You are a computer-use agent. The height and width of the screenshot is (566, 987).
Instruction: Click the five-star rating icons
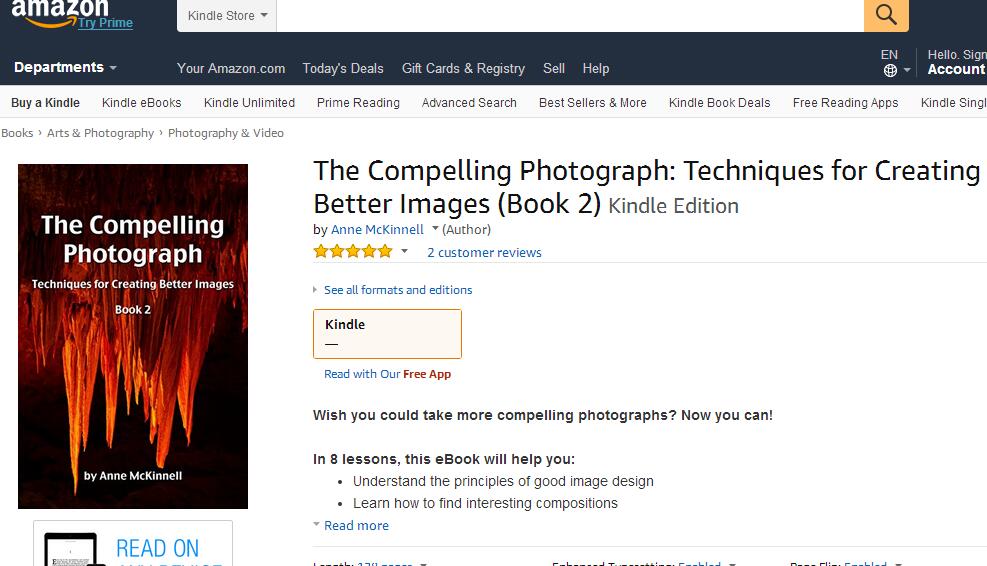tap(353, 252)
